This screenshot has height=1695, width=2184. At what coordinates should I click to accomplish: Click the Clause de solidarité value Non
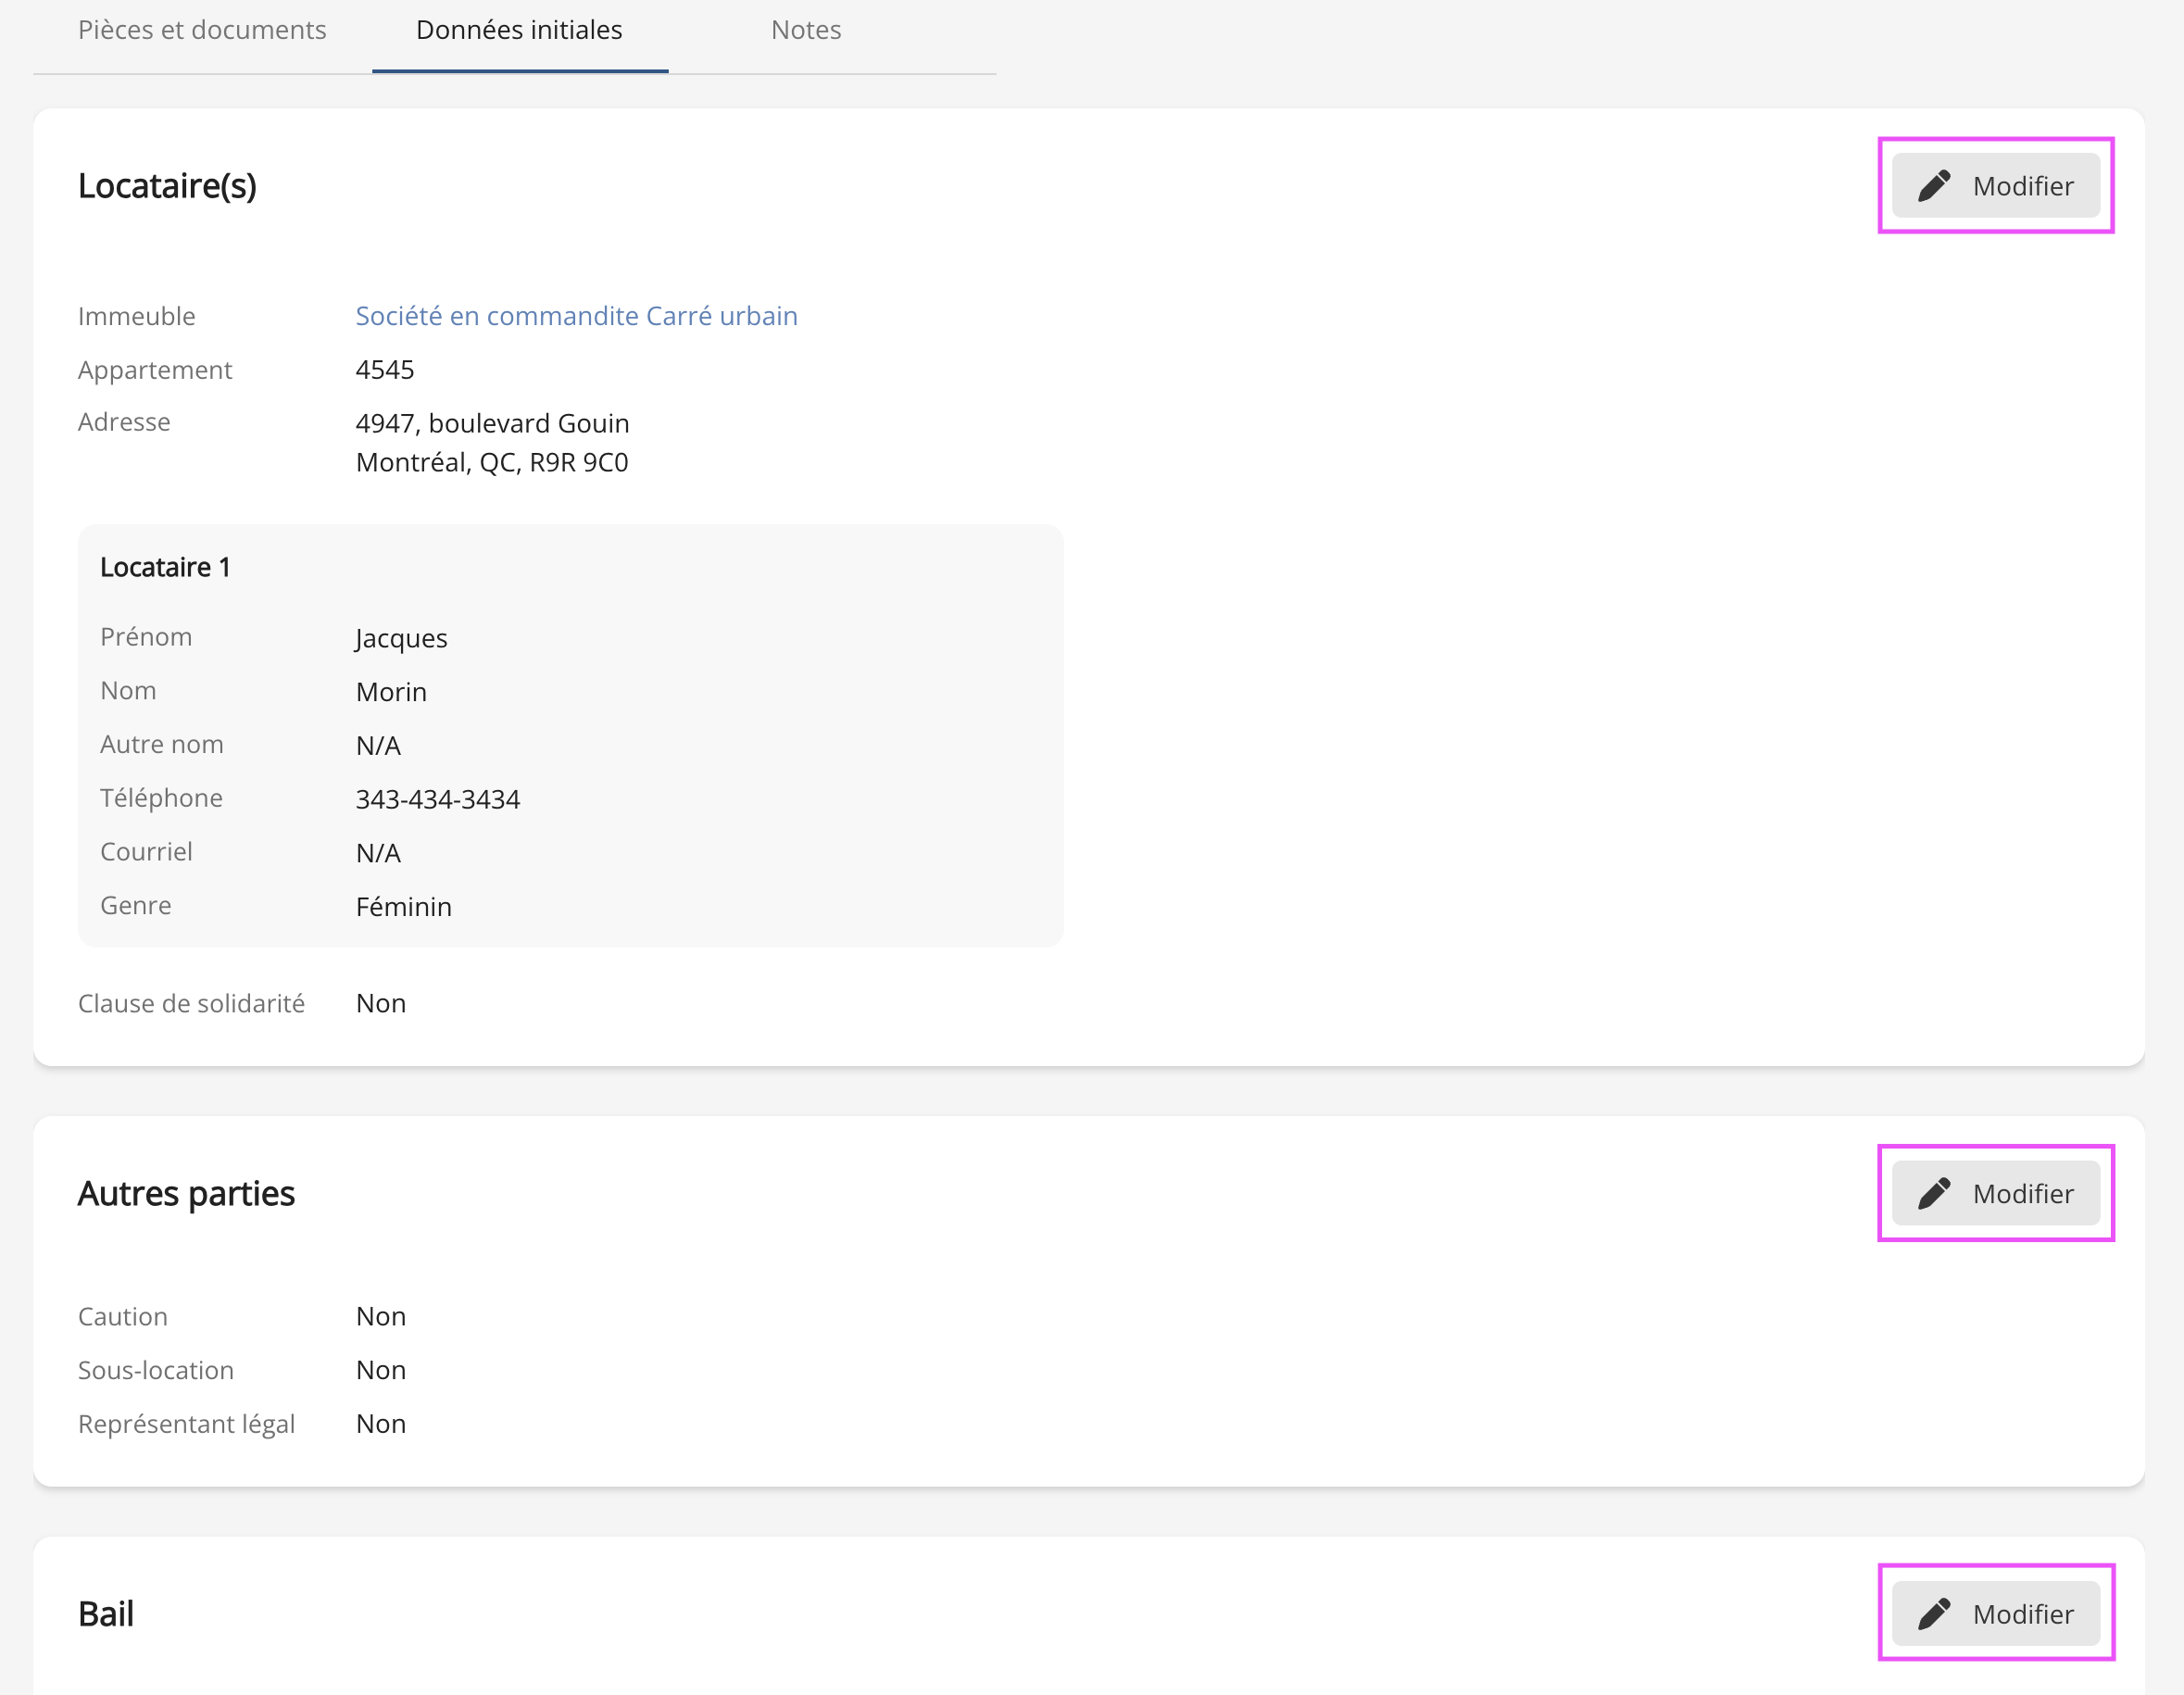[x=381, y=1003]
